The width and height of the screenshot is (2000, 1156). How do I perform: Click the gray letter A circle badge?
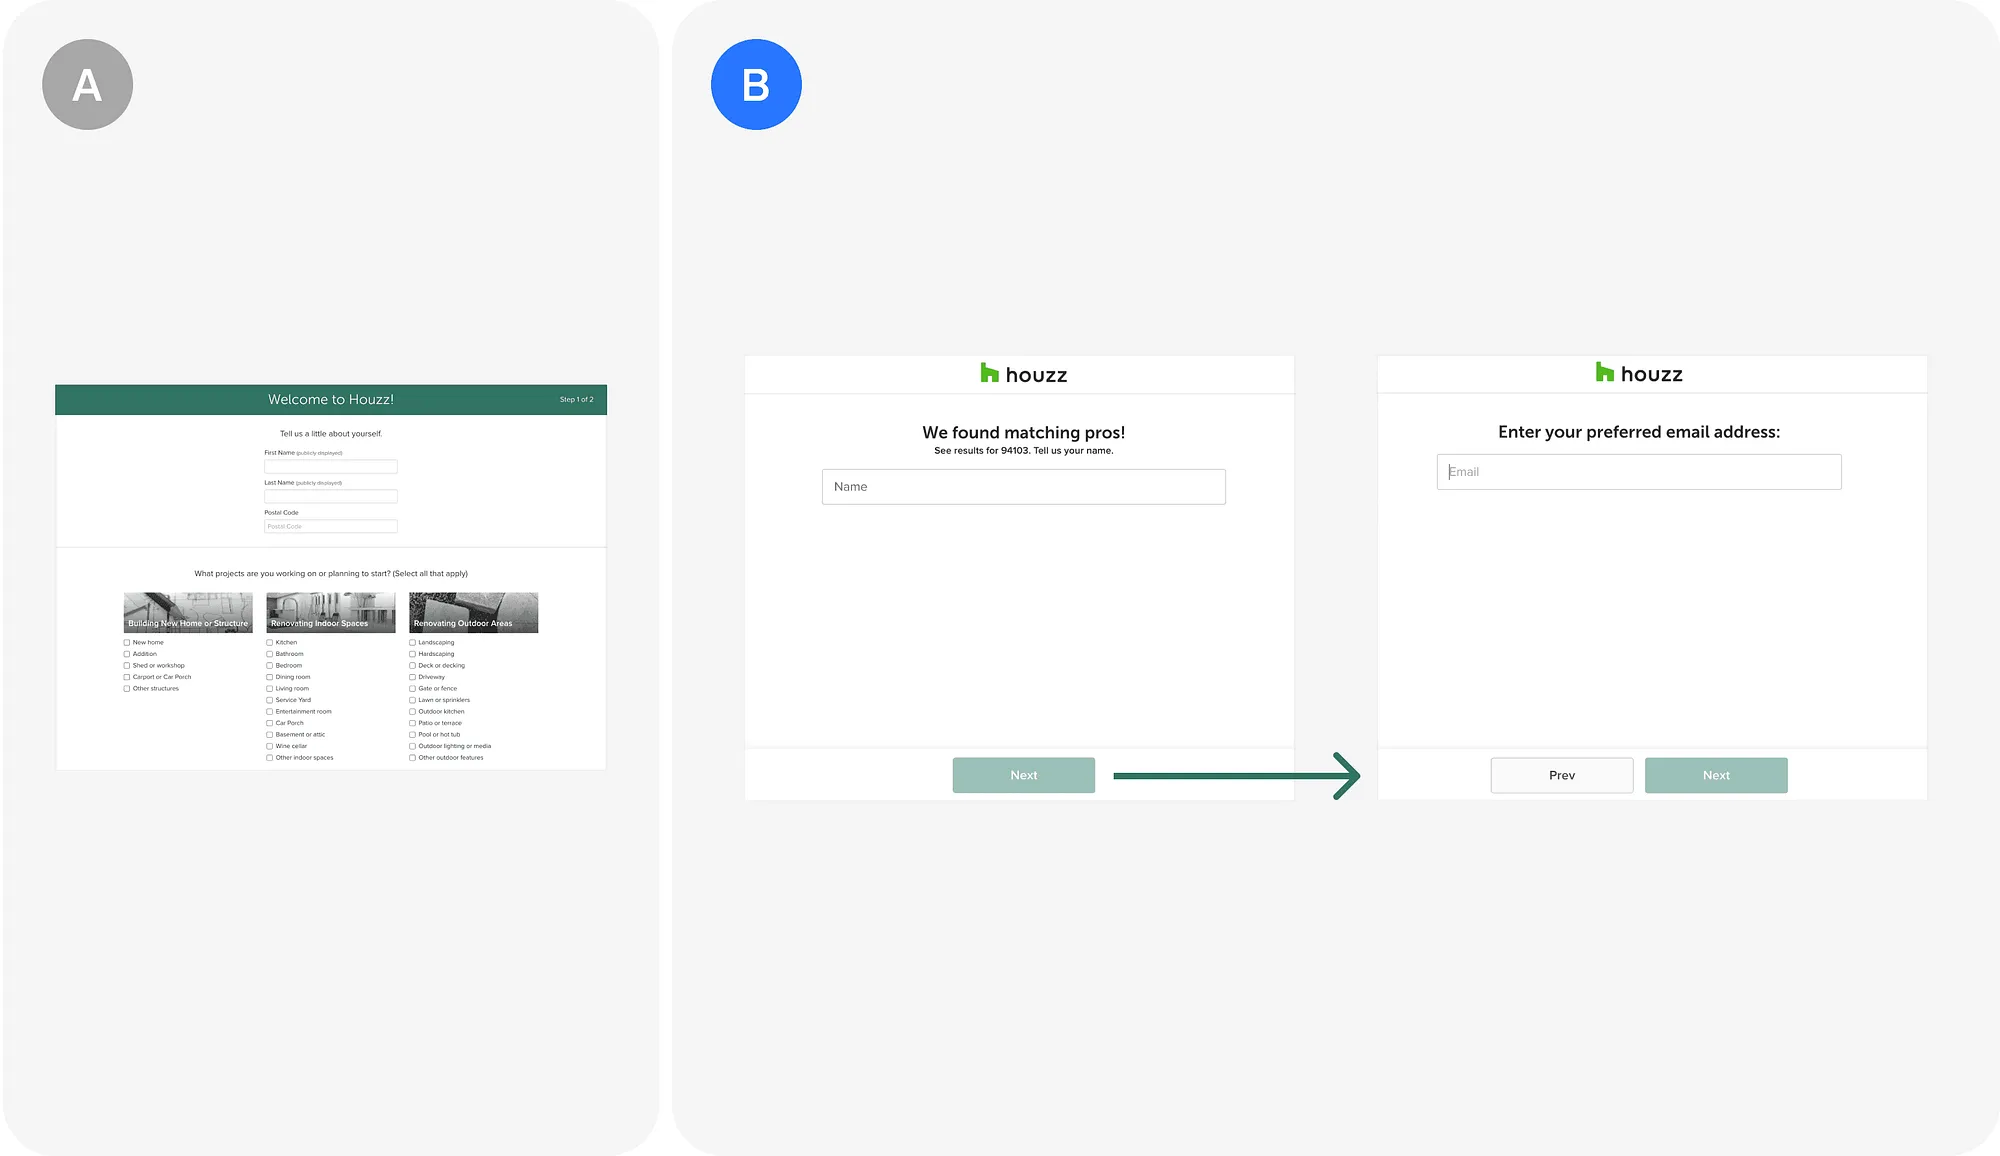pos(87,85)
